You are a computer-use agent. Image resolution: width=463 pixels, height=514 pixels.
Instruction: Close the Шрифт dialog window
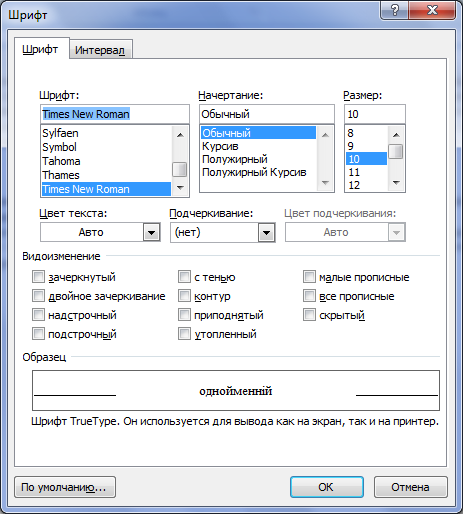(x=432, y=10)
